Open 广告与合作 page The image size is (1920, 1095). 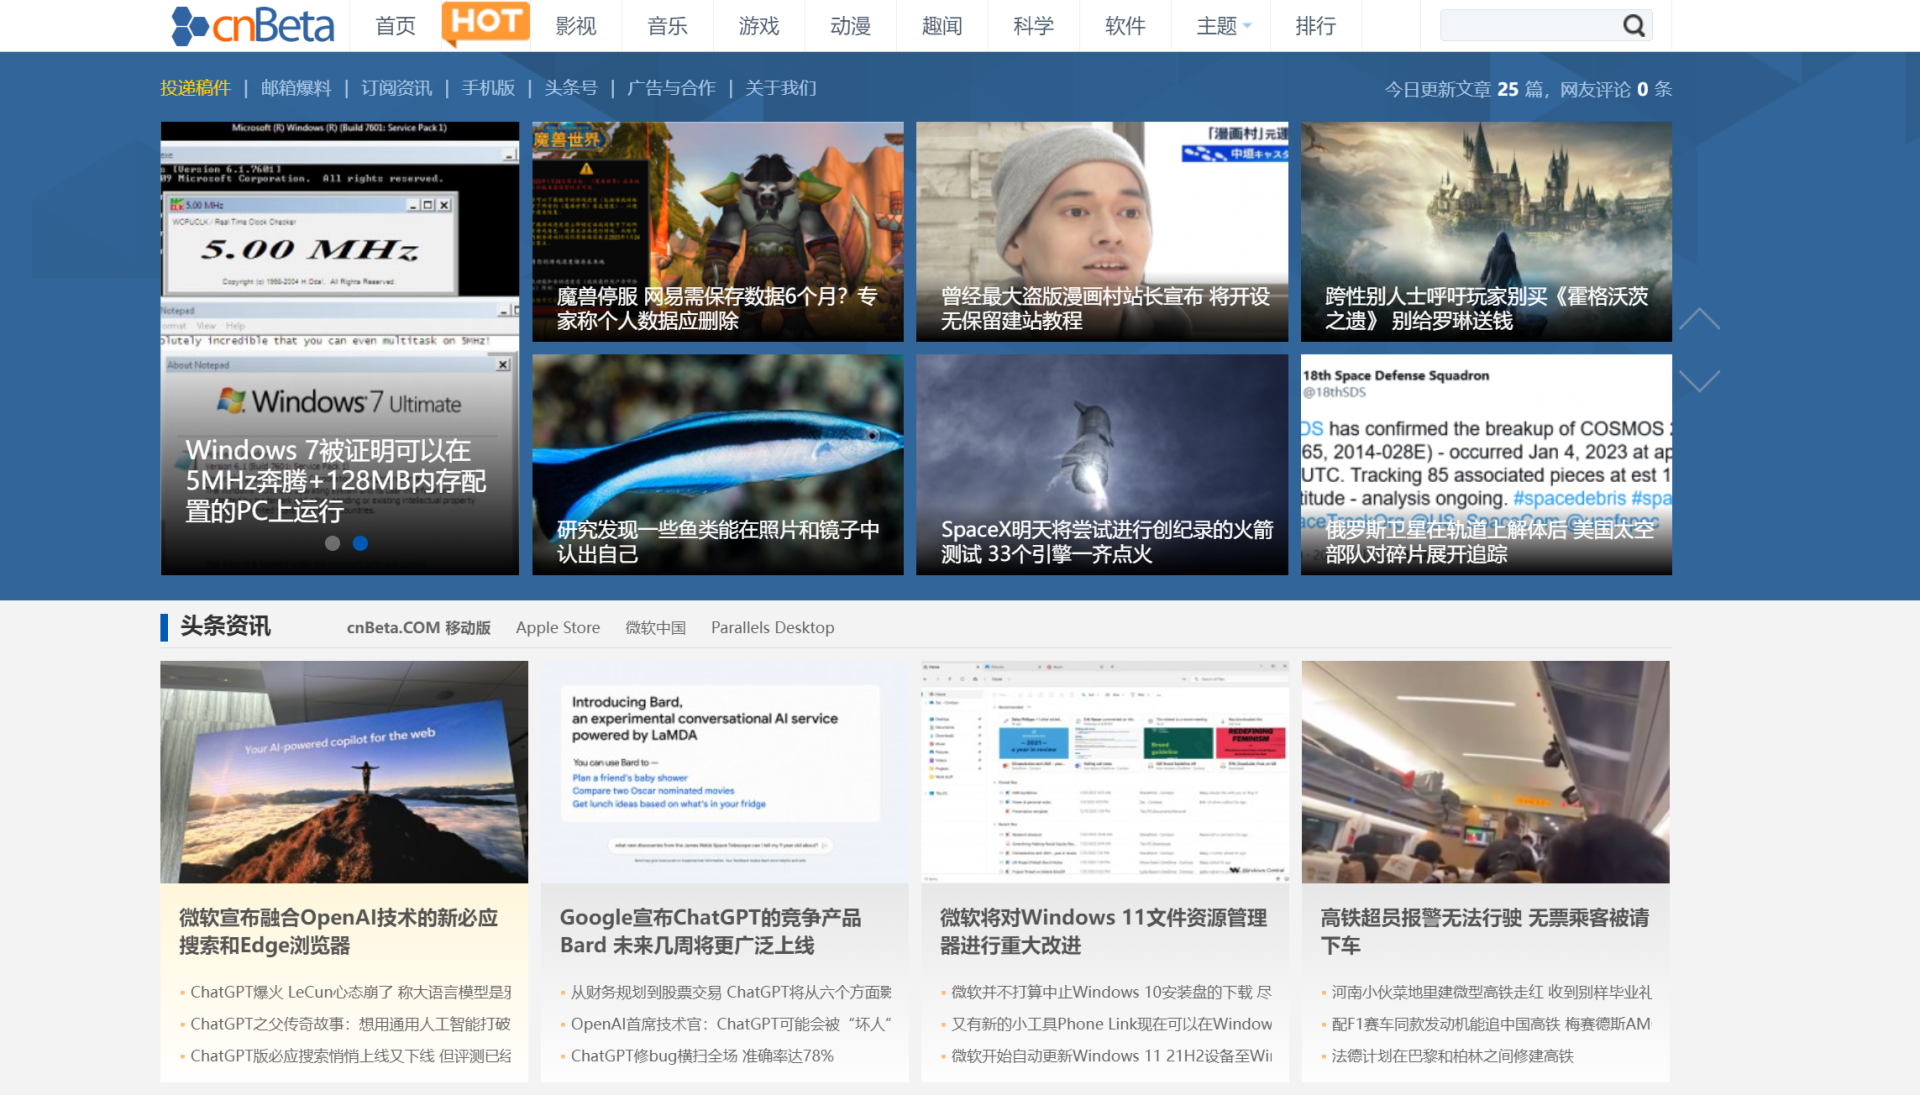pyautogui.click(x=671, y=88)
